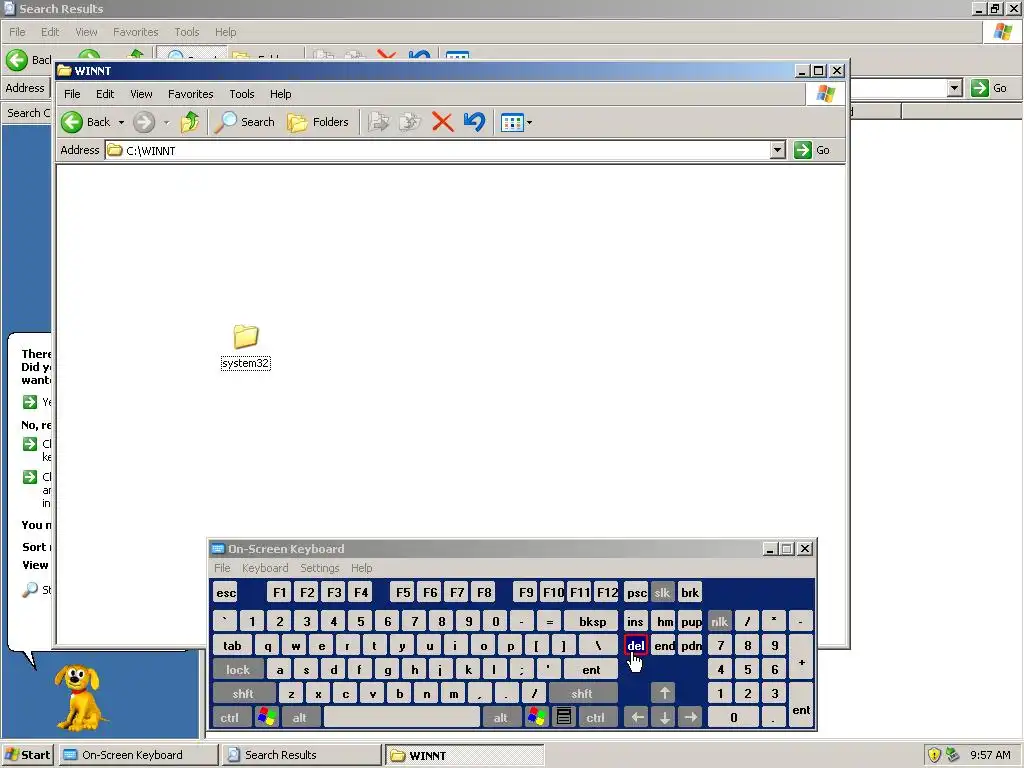The image size is (1024, 768).
Task: Open address dropdown in Search Results window
Action: tap(955, 88)
